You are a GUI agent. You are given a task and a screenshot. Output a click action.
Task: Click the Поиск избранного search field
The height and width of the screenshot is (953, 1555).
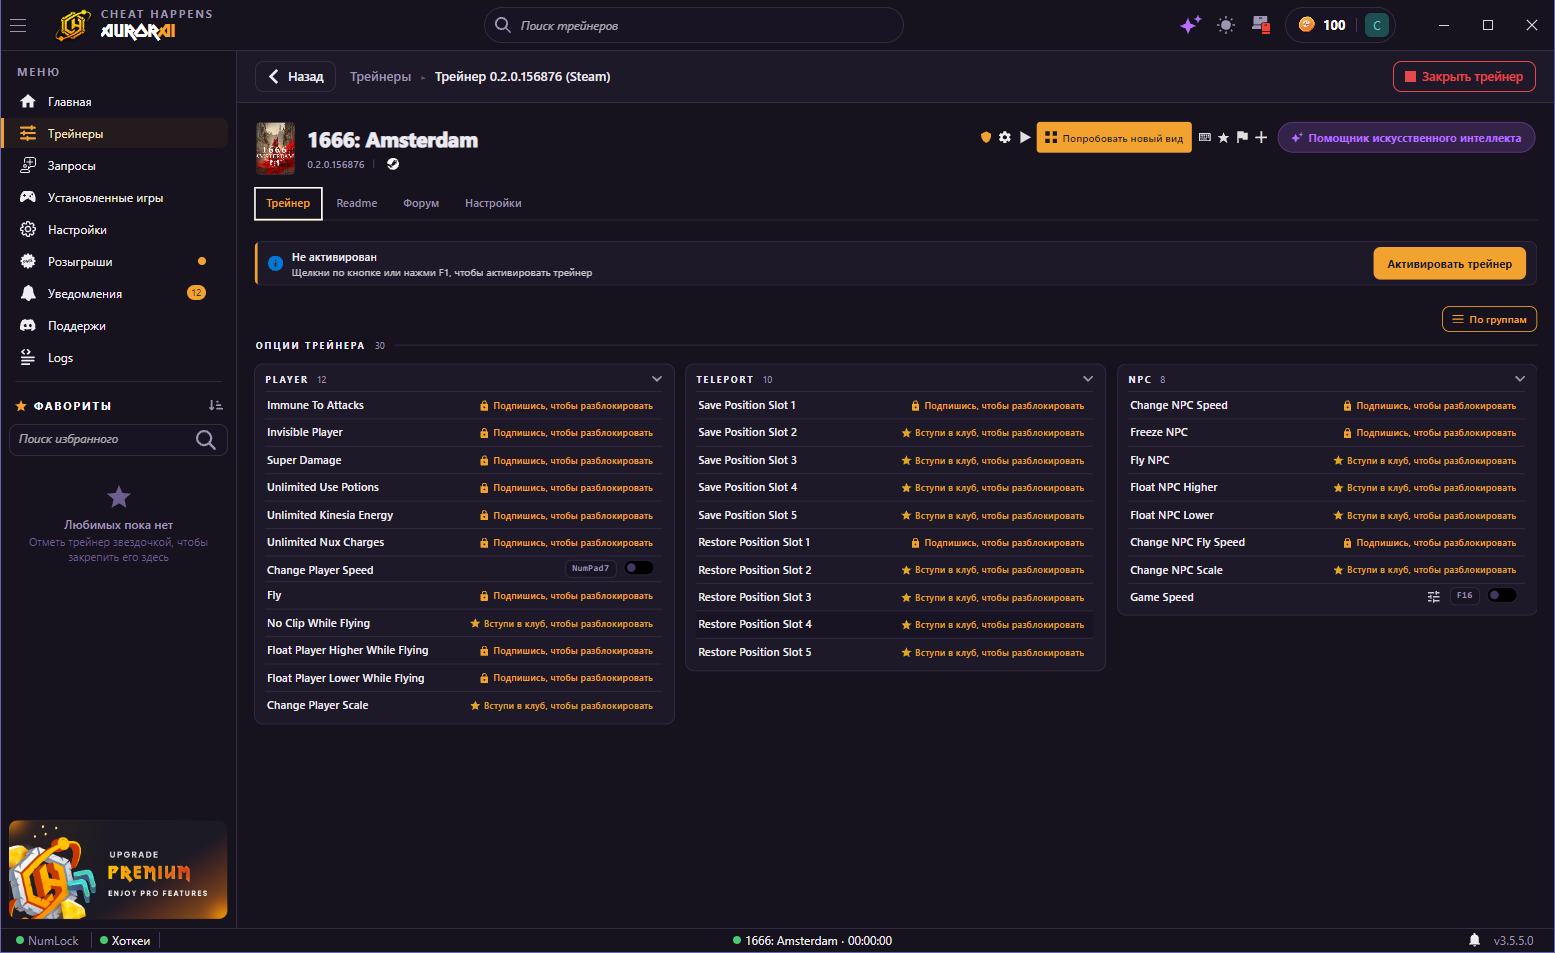pos(118,440)
